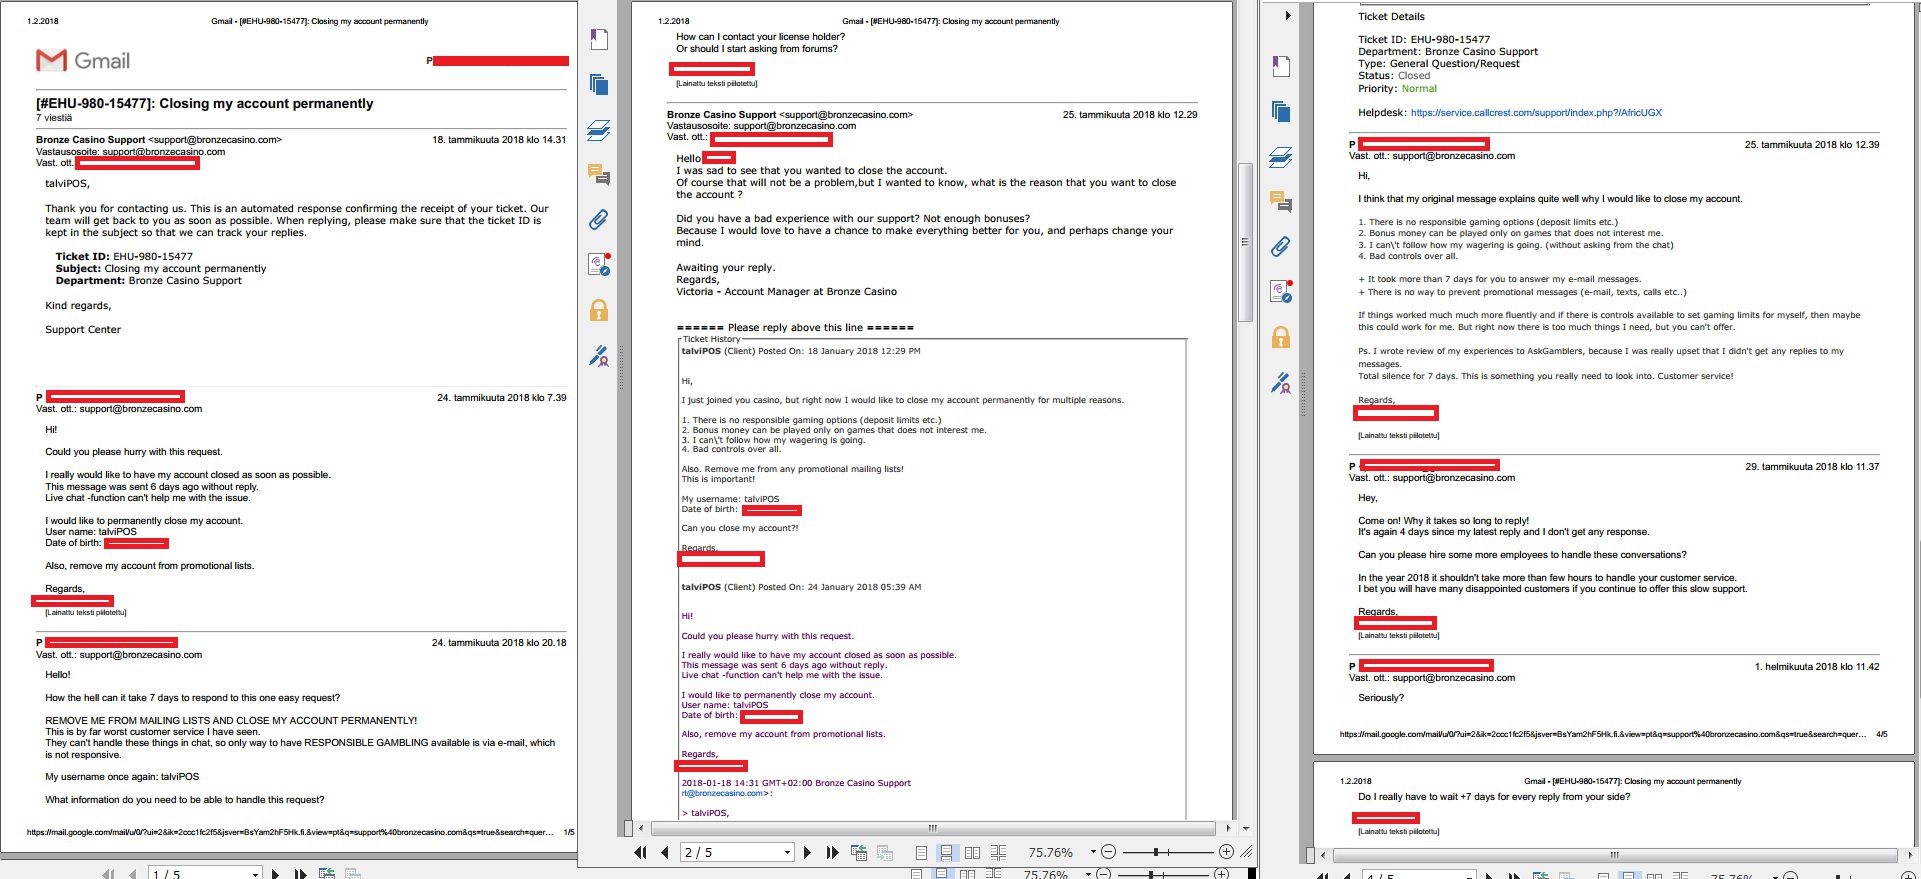Open Attachments paperclip panel in middle window
1921x879 pixels.
click(598, 219)
